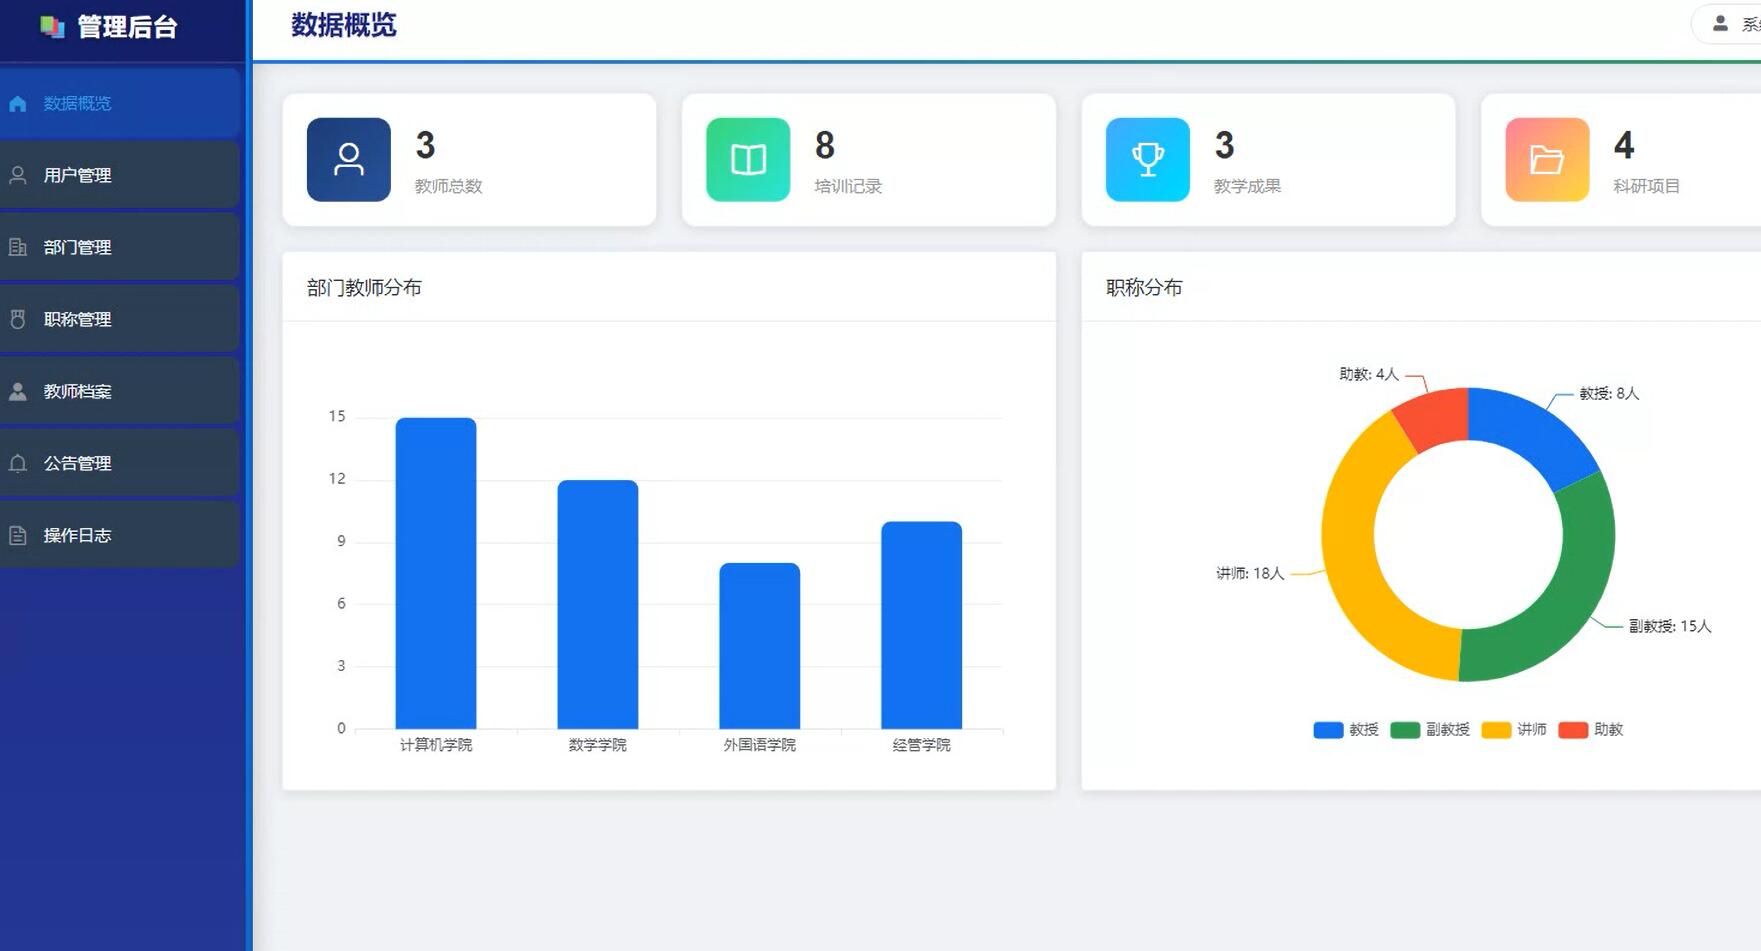This screenshot has height=951, width=1761.
Task: Toggle the green 副教授 legend swatch
Action: pos(1405,730)
